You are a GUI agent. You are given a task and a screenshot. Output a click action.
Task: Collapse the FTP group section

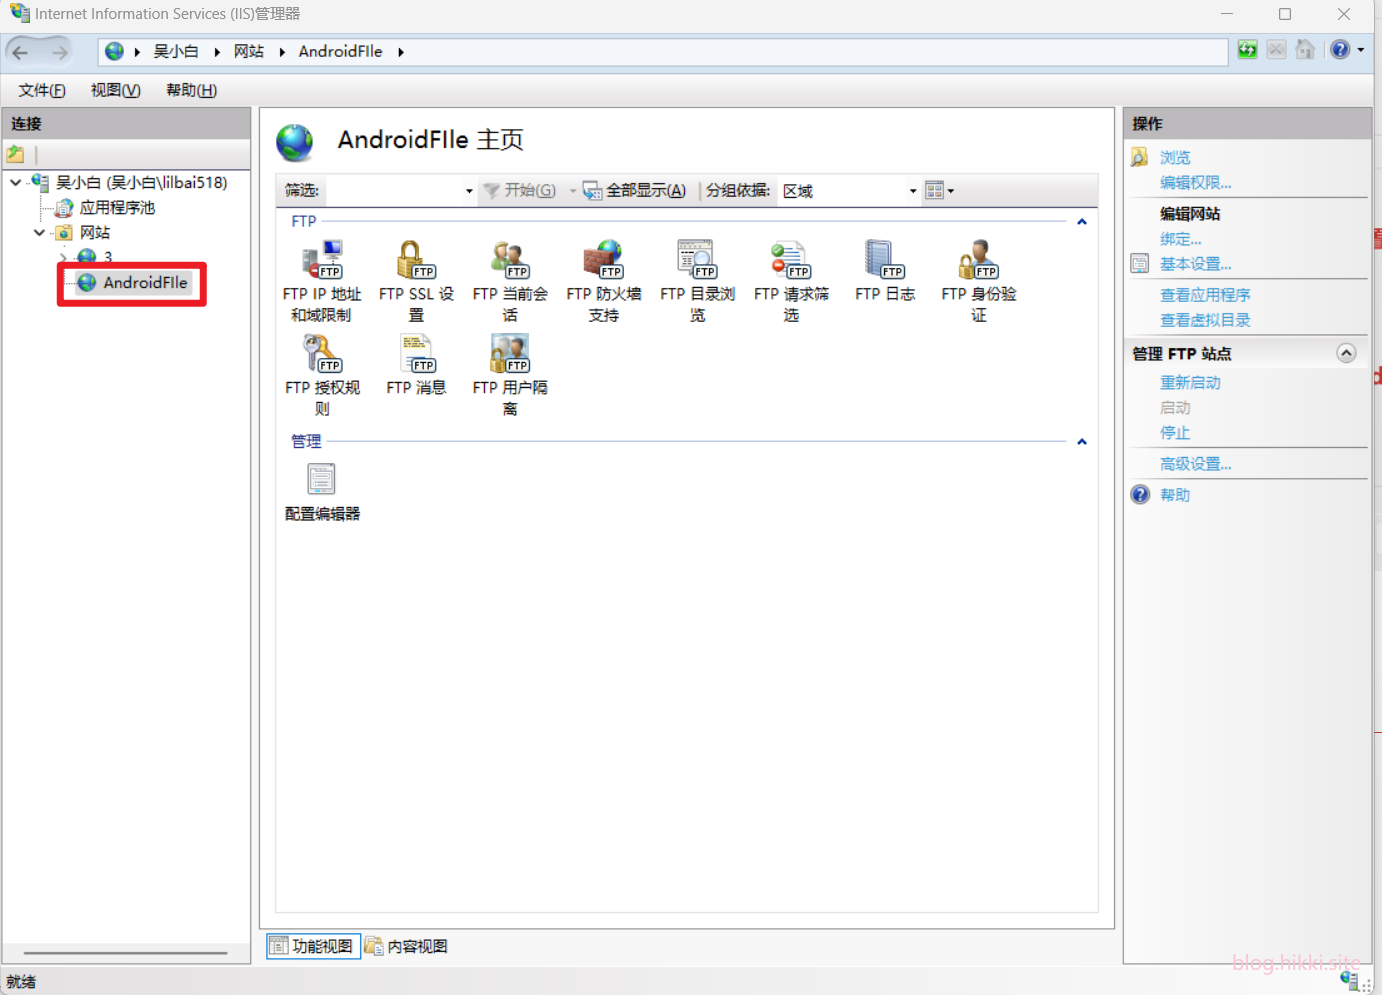[x=1082, y=221]
